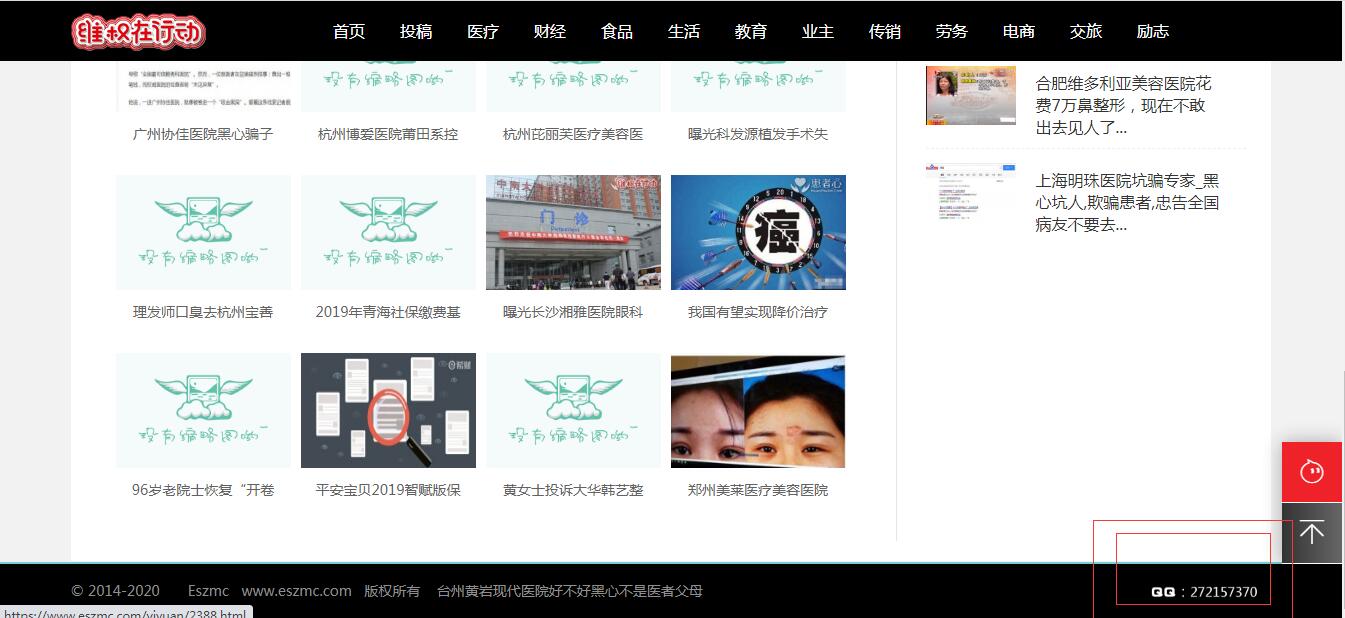This screenshot has height=618, width=1345.
Task: Open the hospital outpatient building photo thumbnail
Action: (573, 233)
